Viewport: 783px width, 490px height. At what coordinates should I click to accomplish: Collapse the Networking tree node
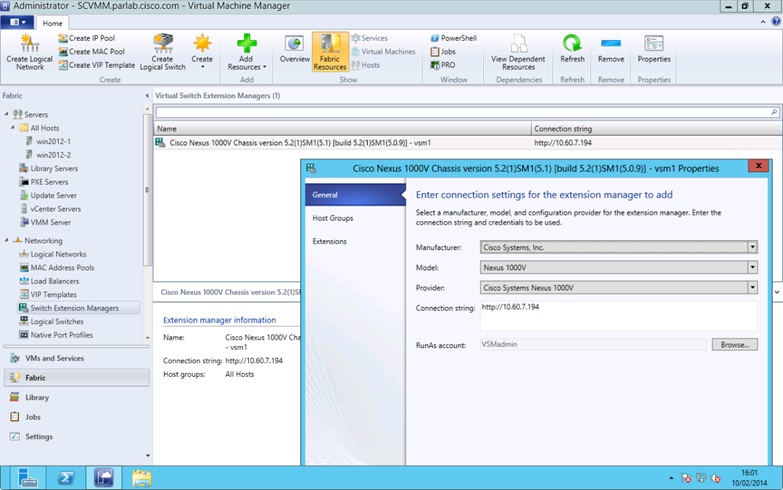click(6, 240)
